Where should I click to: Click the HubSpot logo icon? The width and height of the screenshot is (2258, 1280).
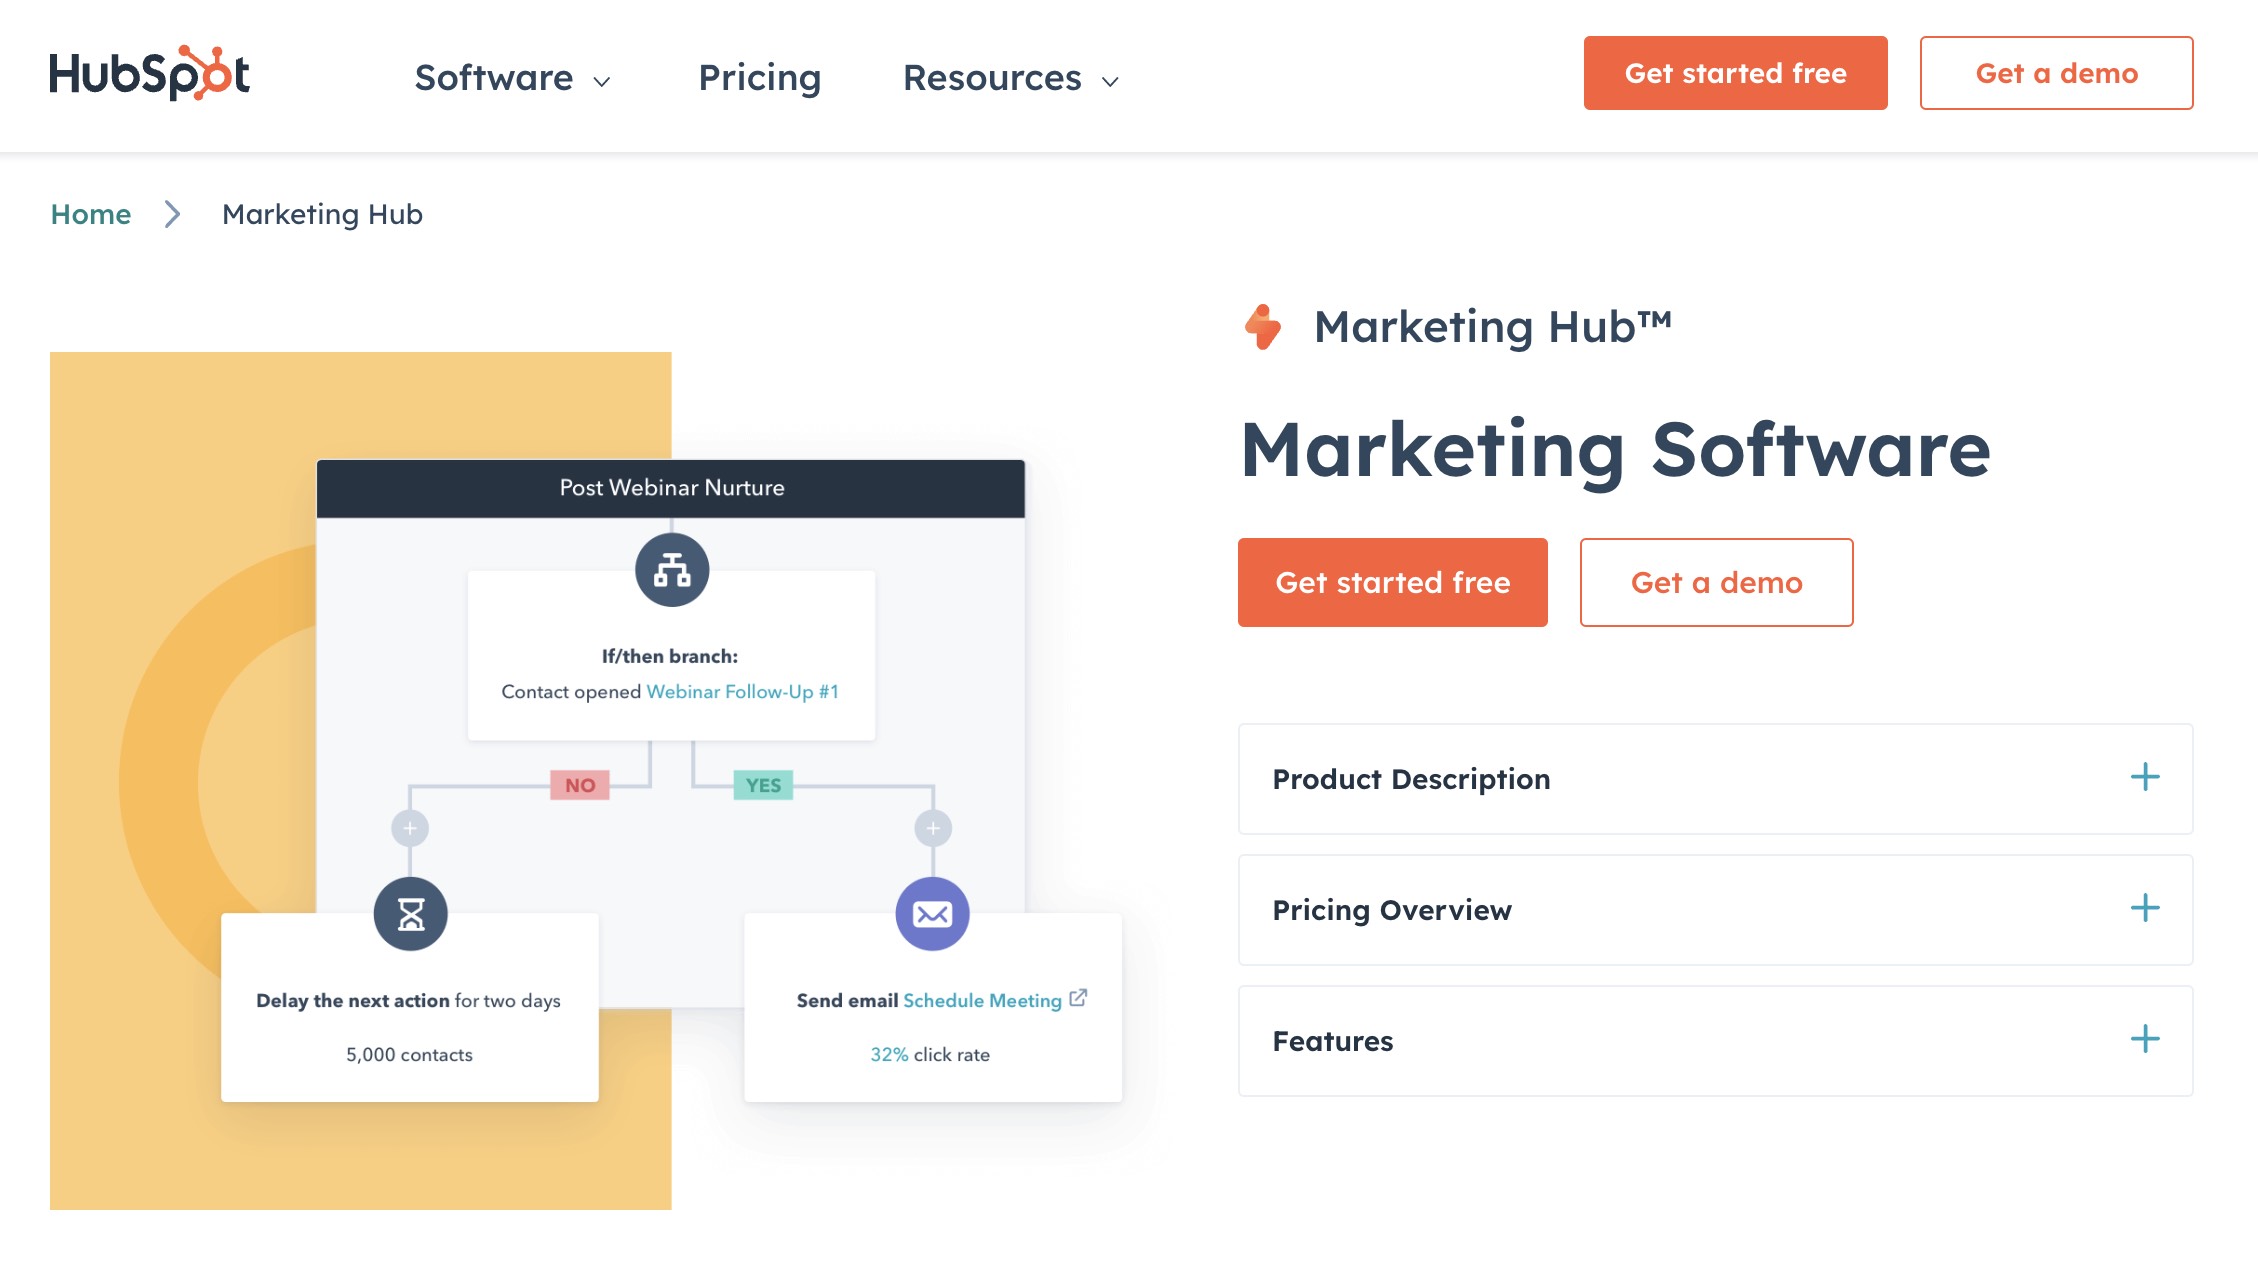pyautogui.click(x=150, y=73)
